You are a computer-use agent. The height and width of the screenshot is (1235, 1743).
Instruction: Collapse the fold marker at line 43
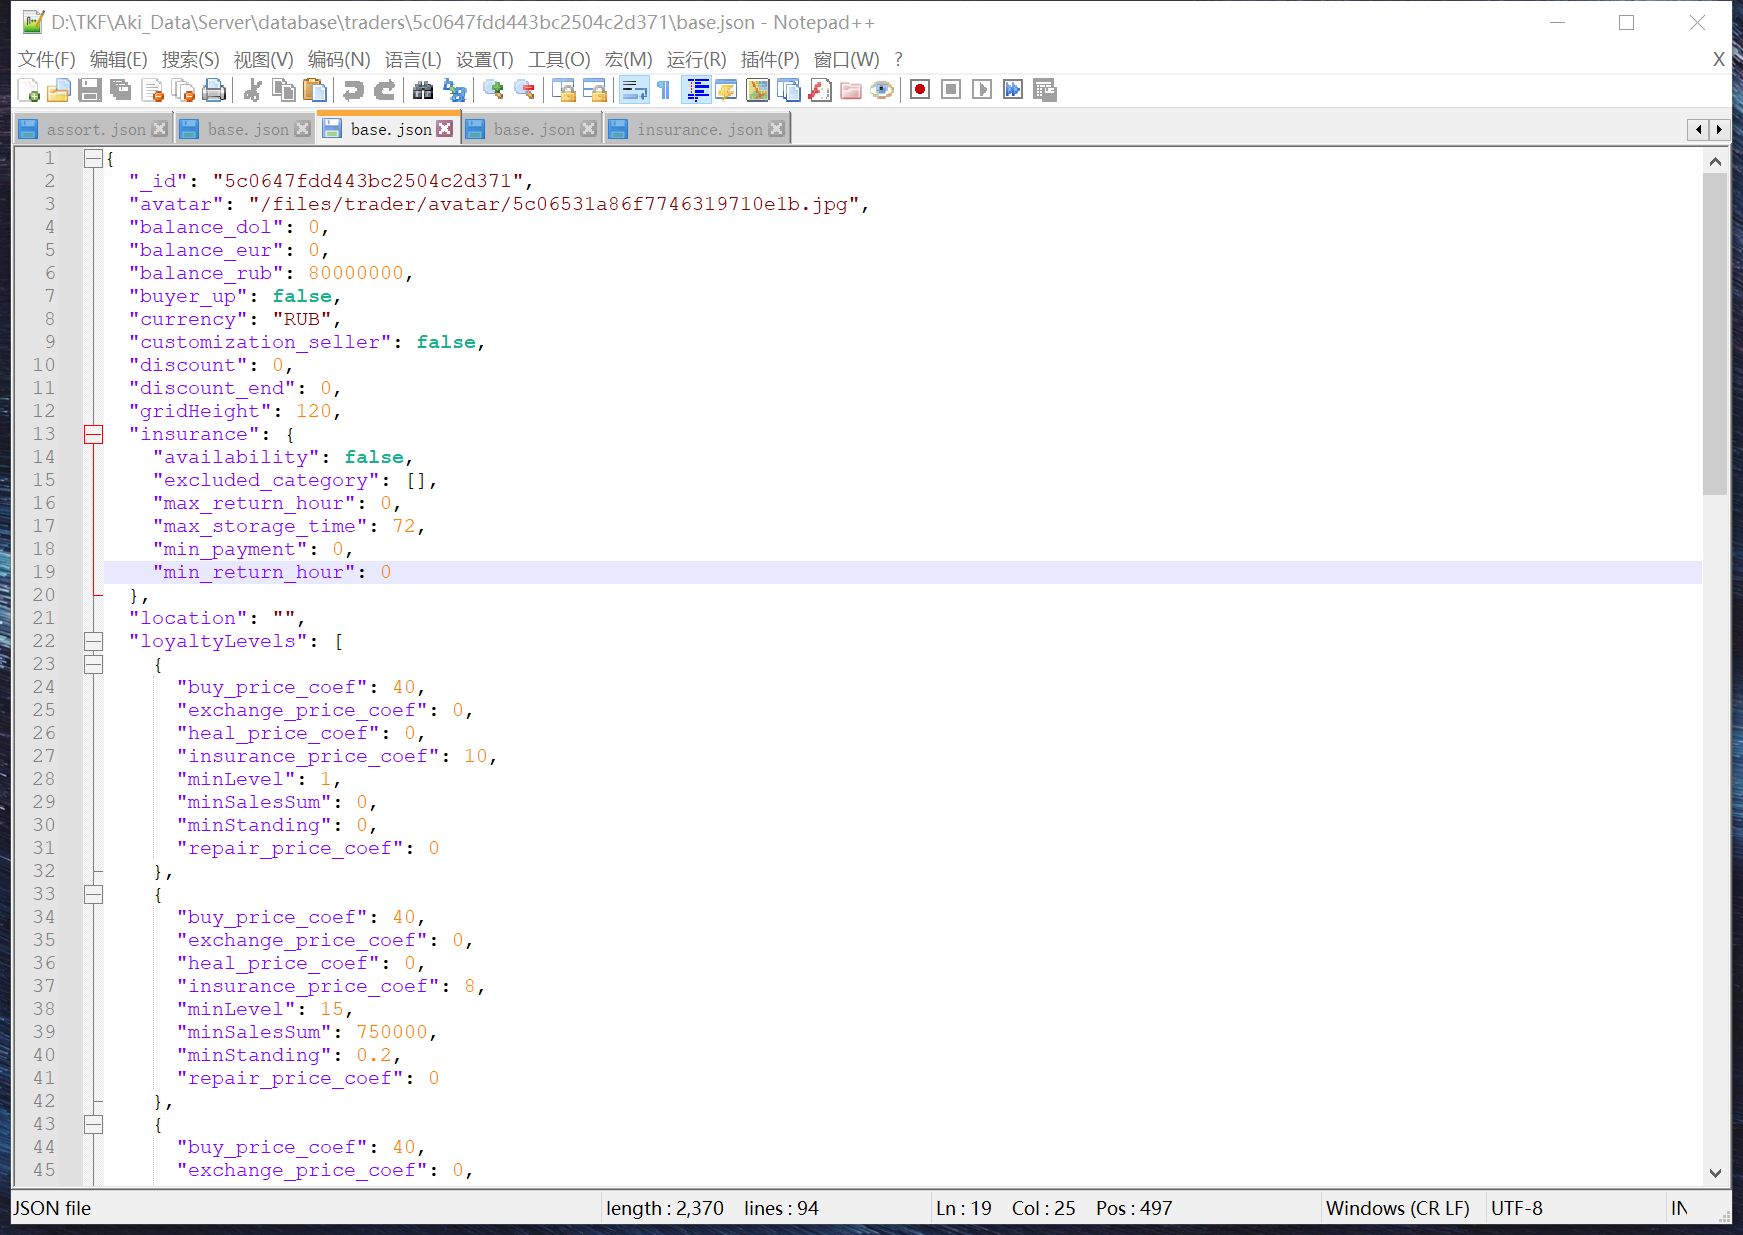click(x=93, y=1124)
